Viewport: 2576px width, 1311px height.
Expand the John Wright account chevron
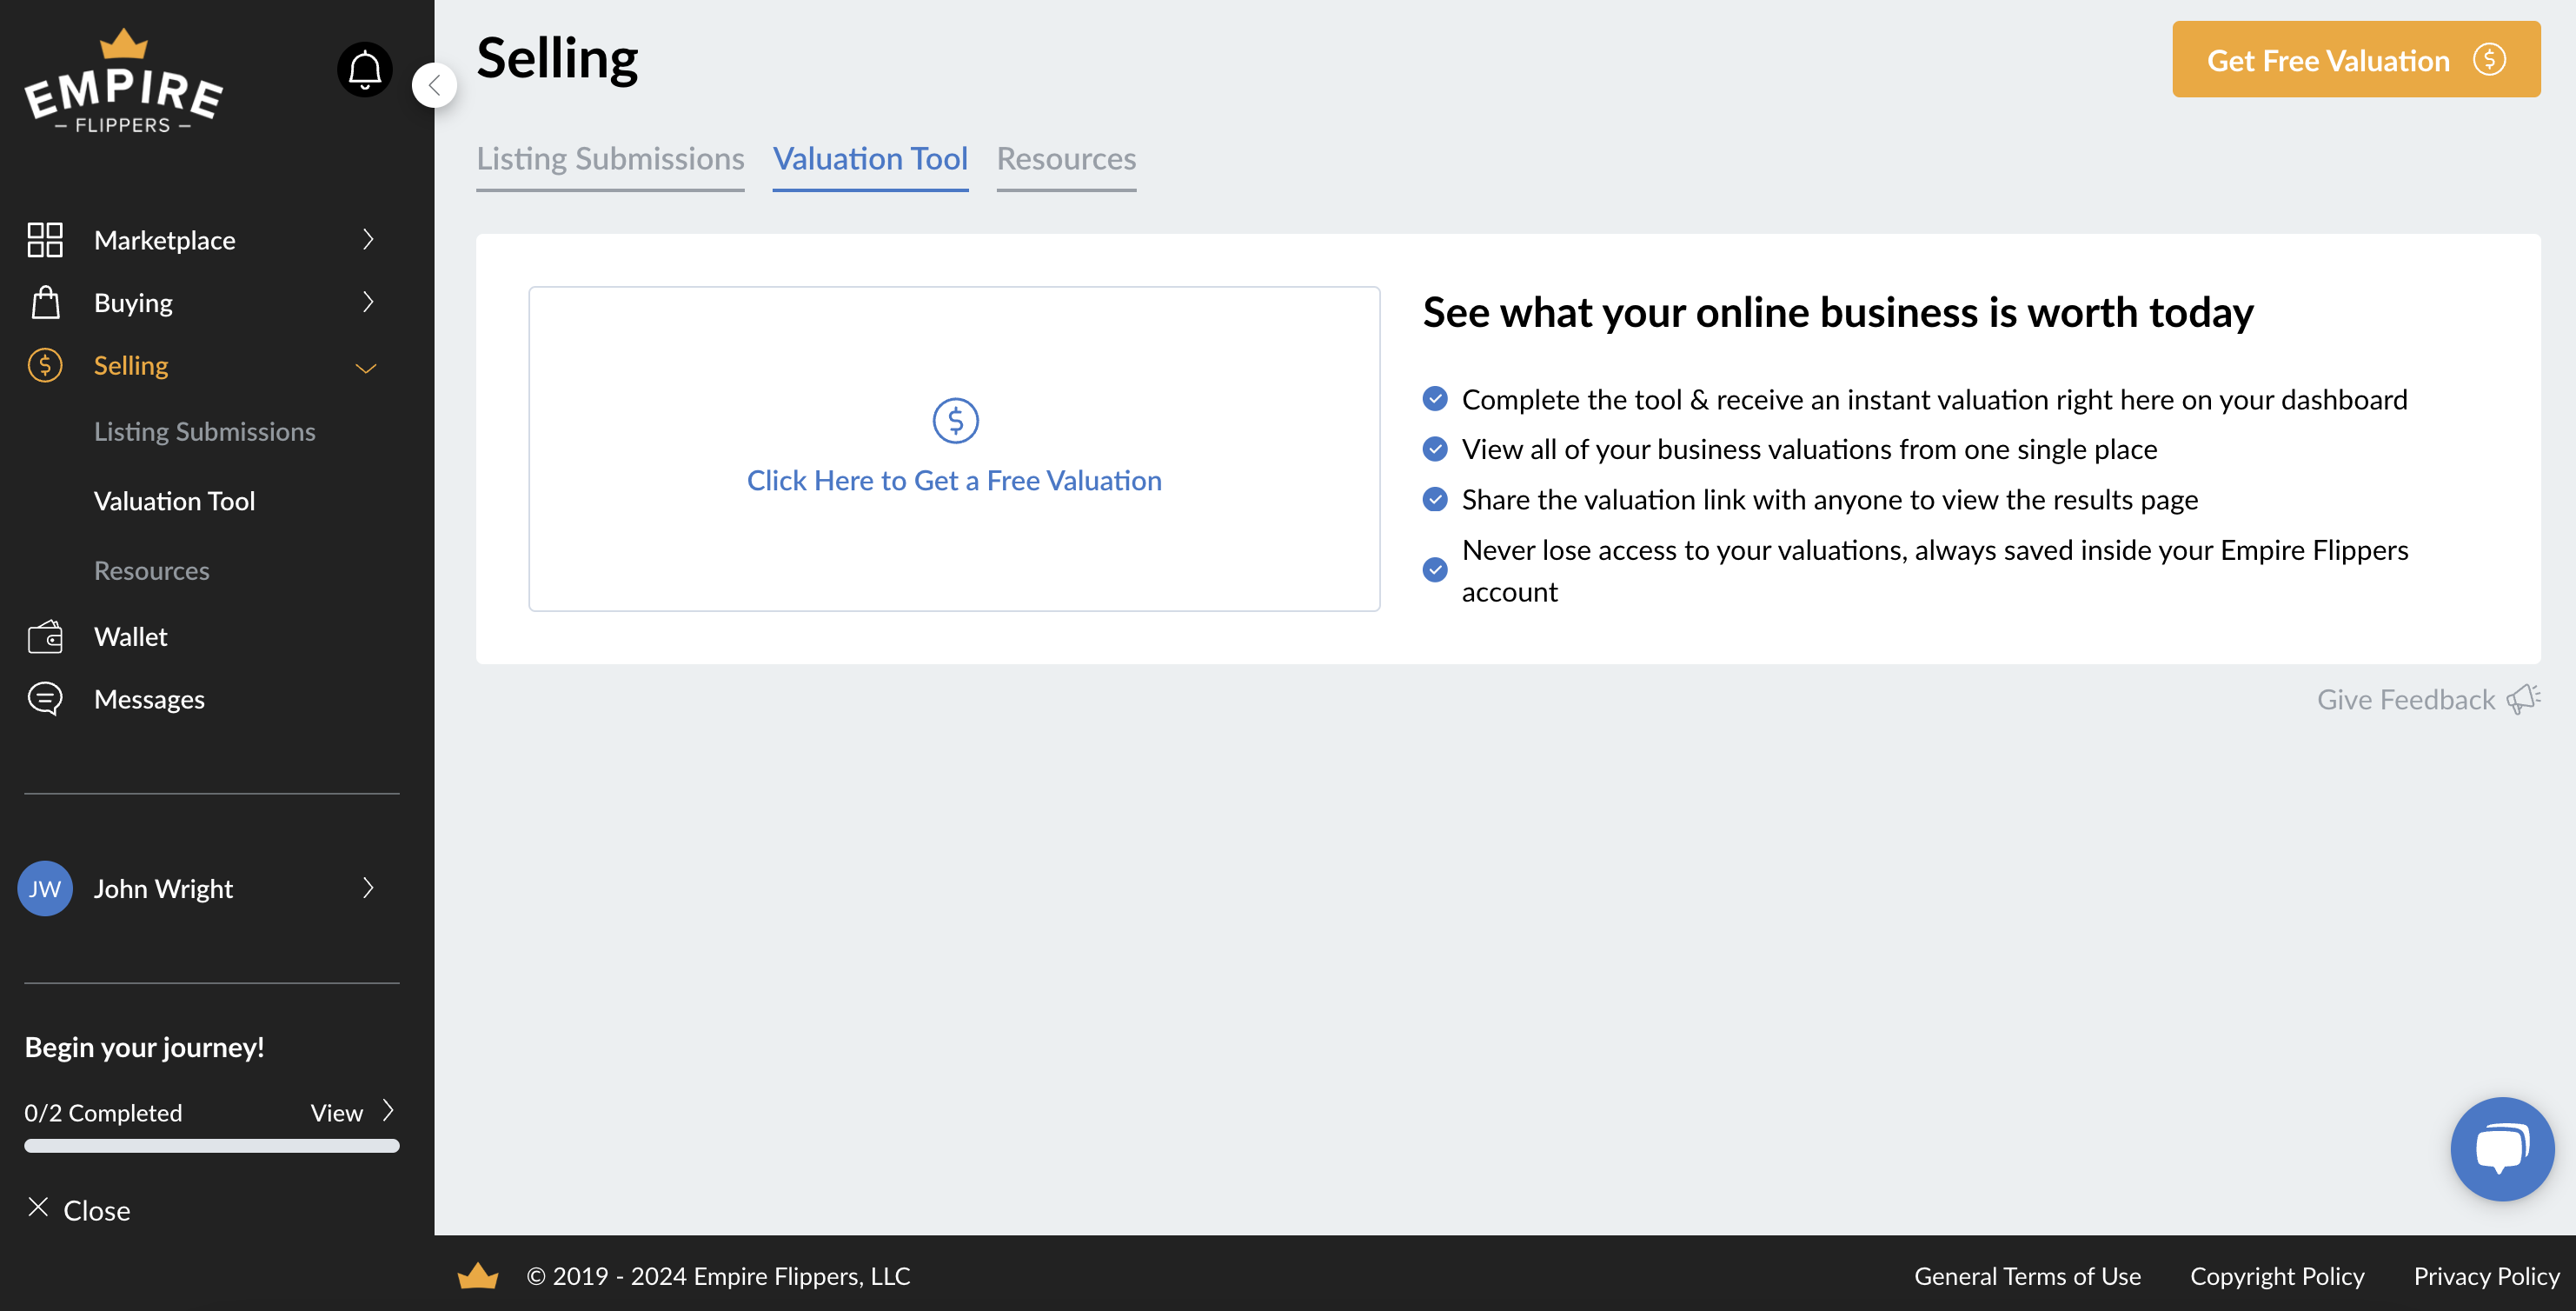coord(368,888)
